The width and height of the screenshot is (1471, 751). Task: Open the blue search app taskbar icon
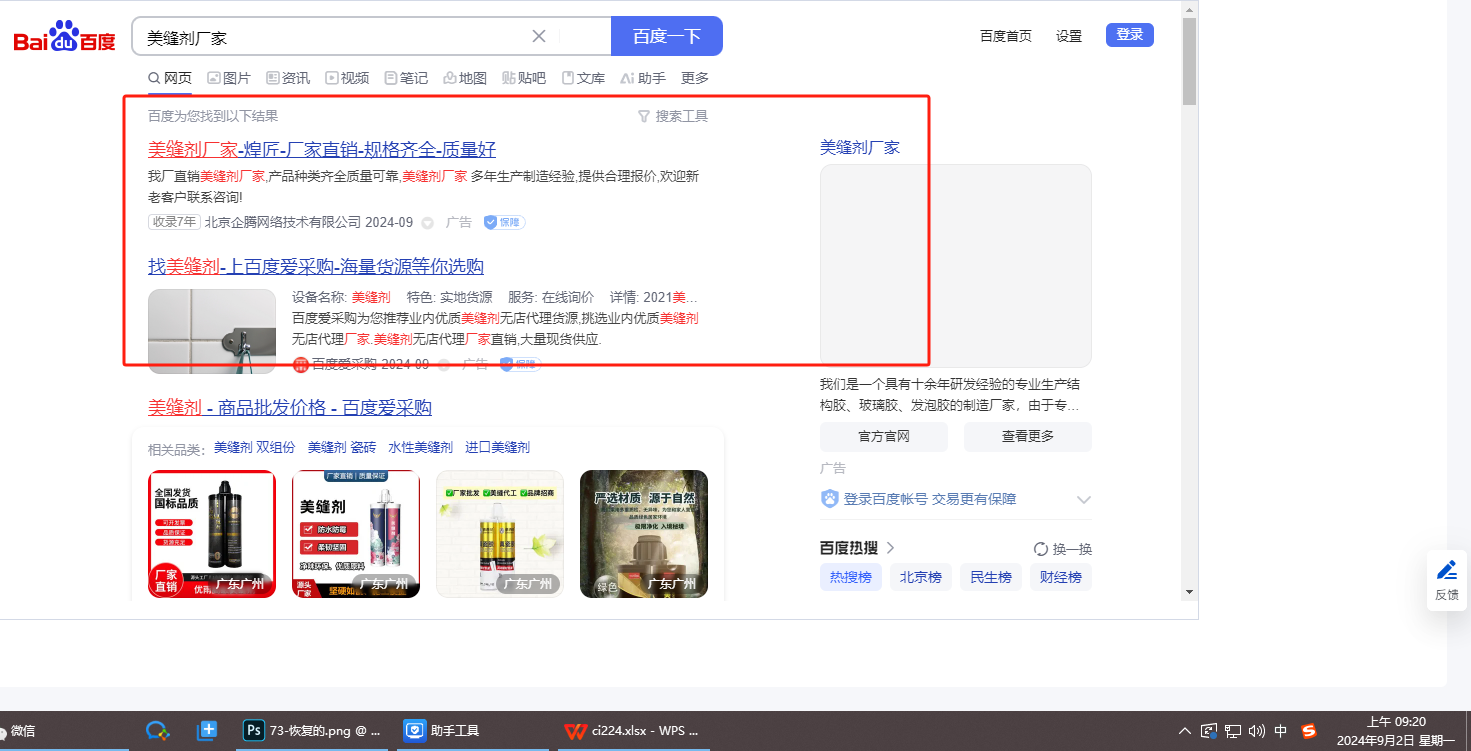pyautogui.click(x=157, y=731)
